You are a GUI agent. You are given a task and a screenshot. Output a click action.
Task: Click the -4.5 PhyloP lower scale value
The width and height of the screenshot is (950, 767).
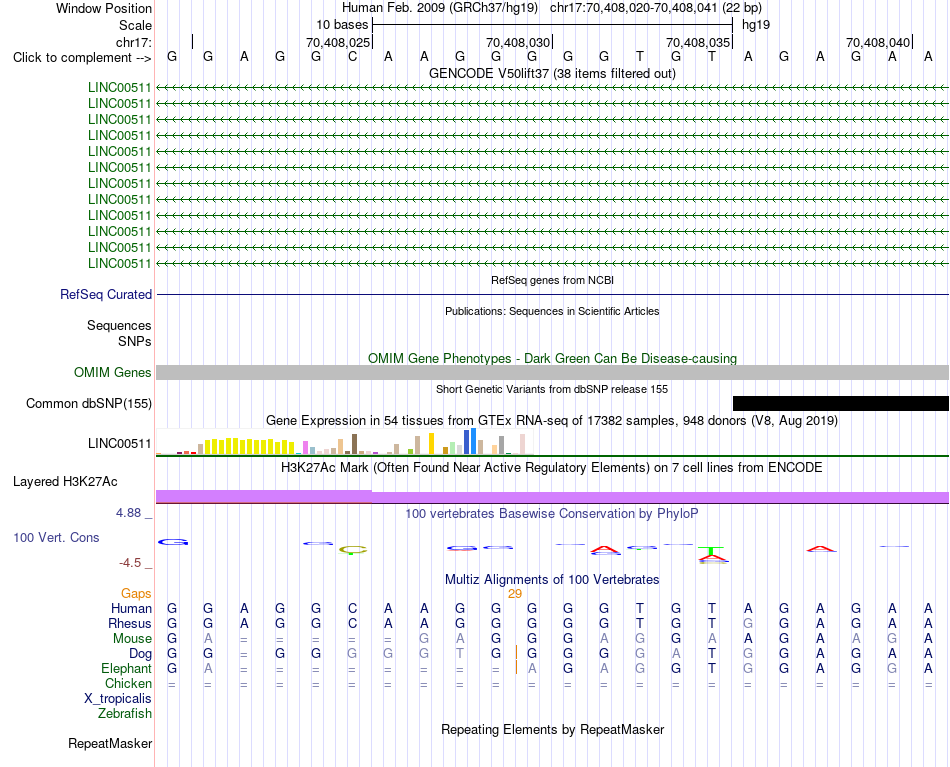click(130, 563)
